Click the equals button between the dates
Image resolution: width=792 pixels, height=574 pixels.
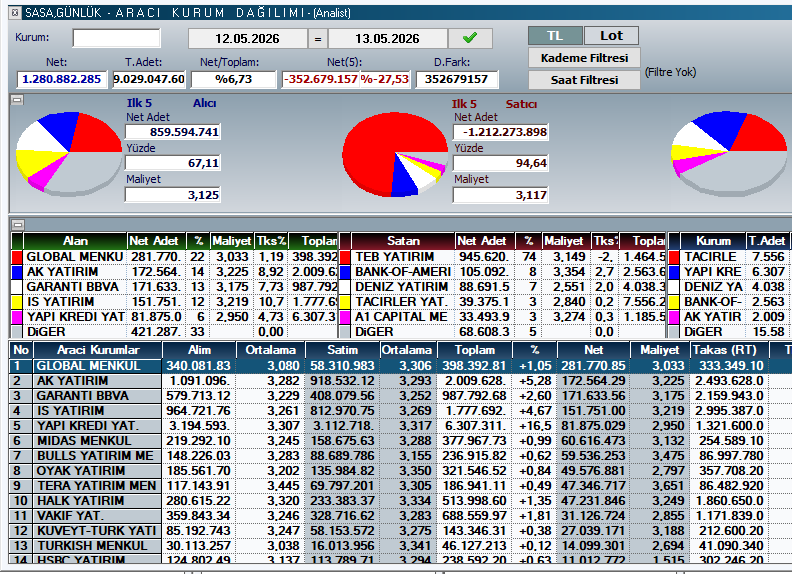[318, 39]
